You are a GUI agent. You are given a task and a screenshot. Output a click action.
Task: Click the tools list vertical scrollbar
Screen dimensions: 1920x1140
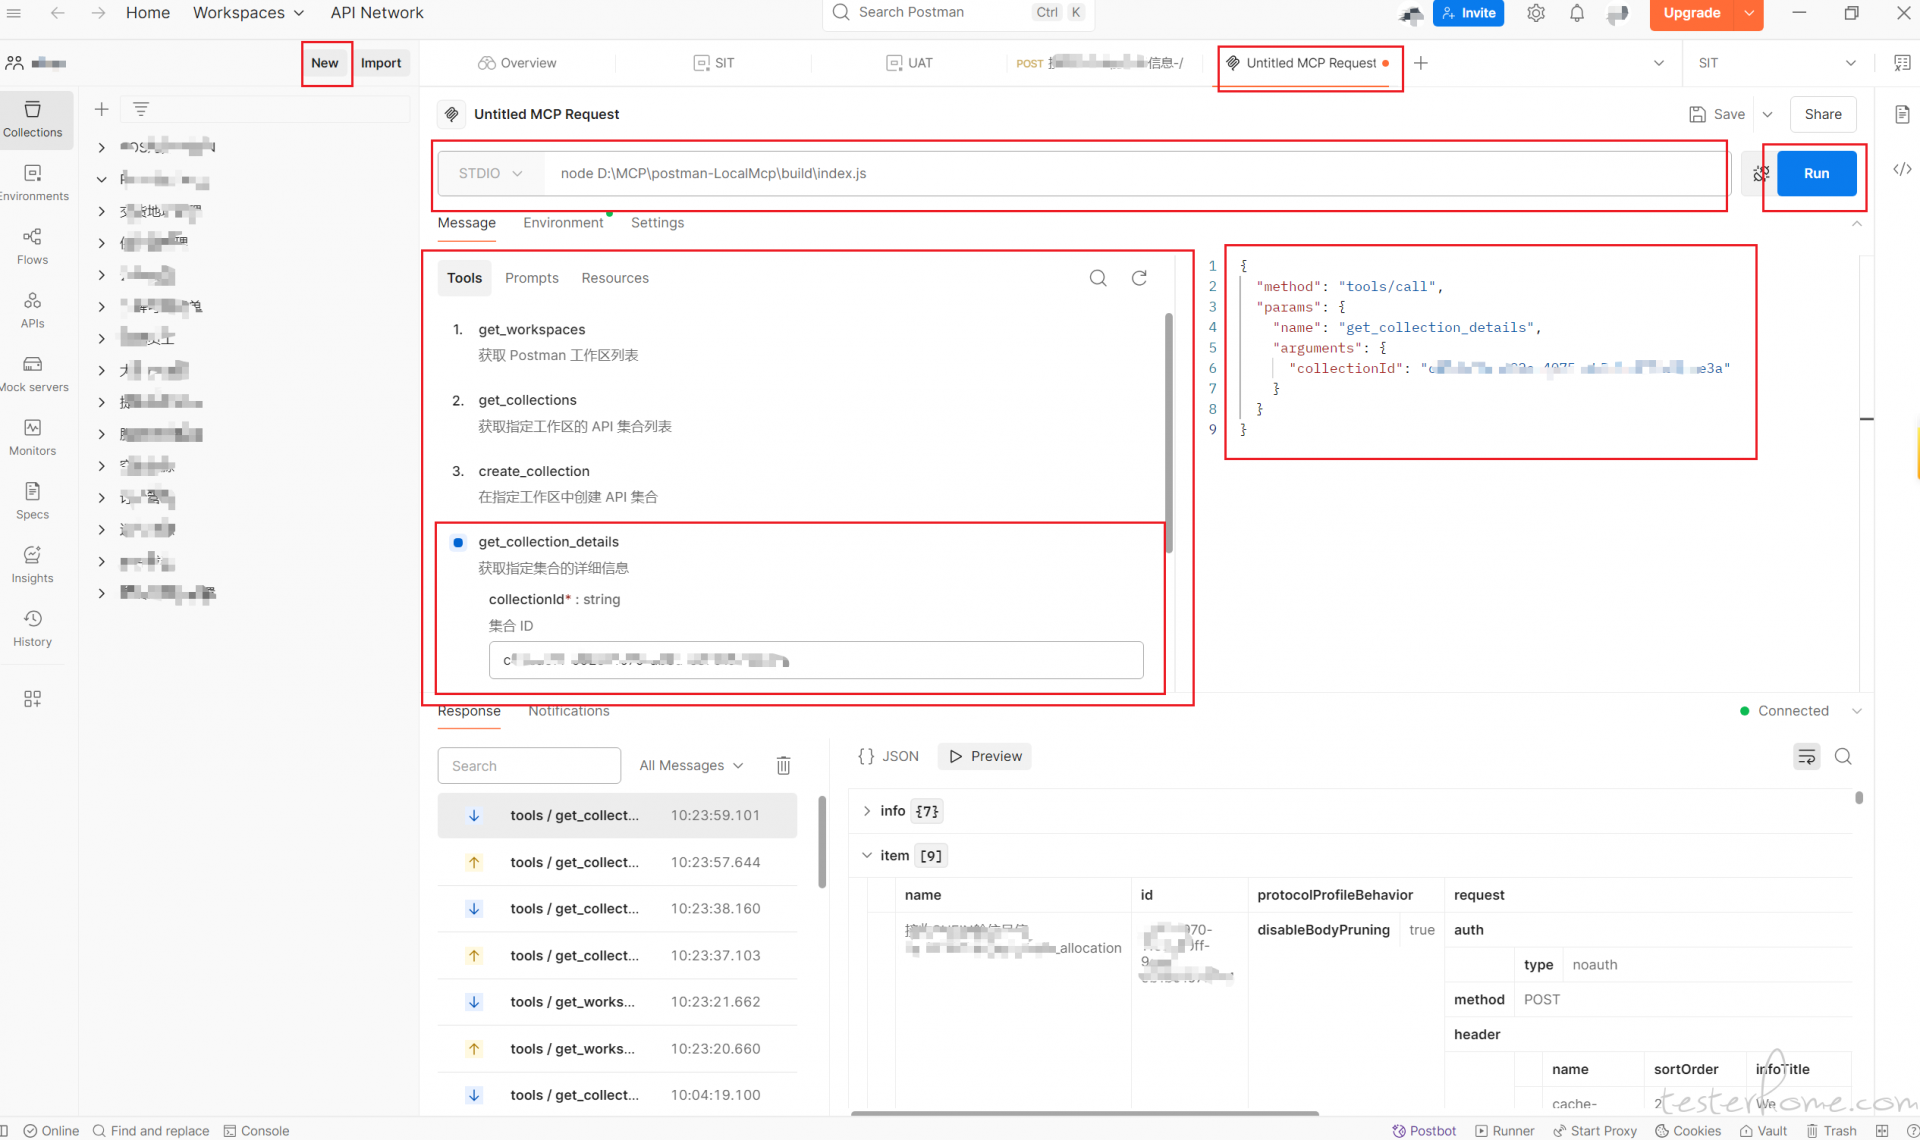point(1168,433)
